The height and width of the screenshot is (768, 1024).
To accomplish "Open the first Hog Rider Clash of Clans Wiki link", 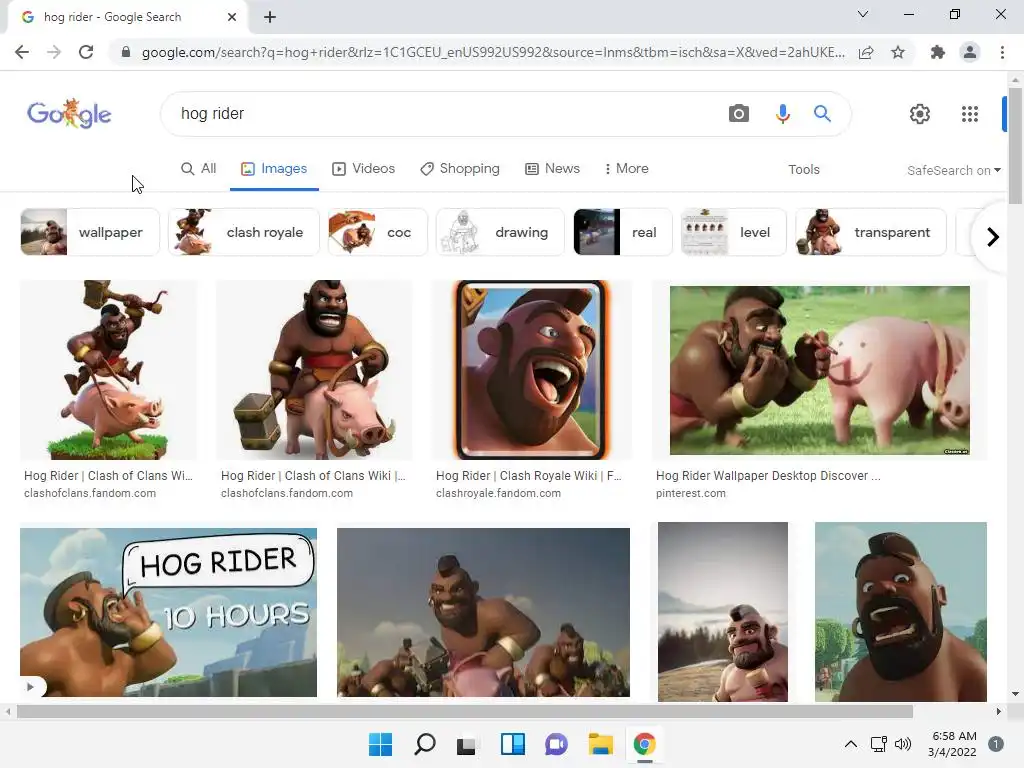I will (108, 475).
